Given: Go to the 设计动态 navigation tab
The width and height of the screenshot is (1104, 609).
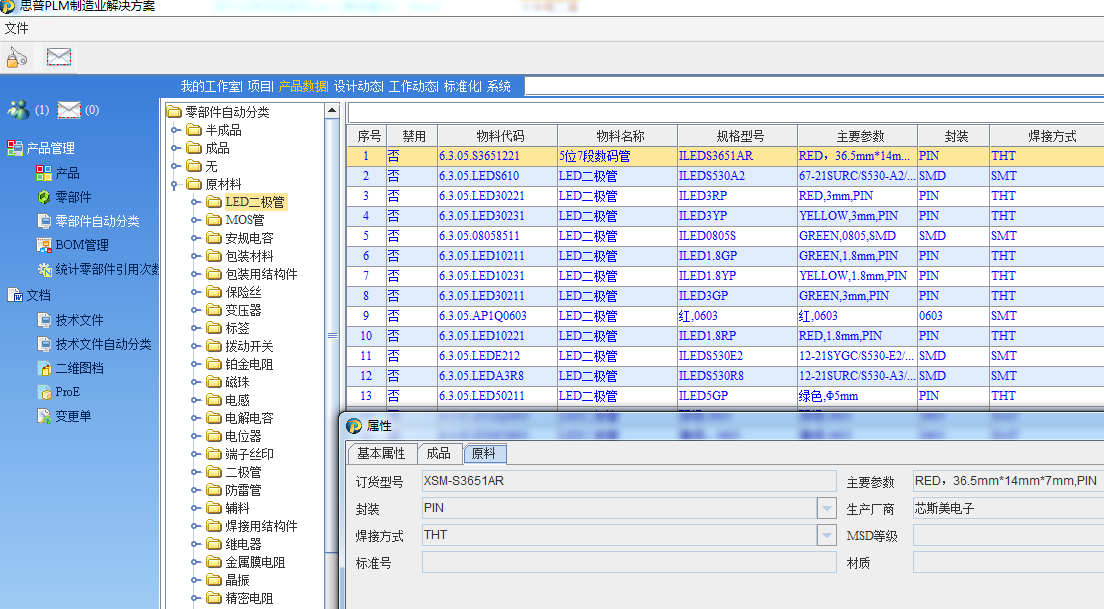Looking at the screenshot, I should pyautogui.click(x=358, y=86).
